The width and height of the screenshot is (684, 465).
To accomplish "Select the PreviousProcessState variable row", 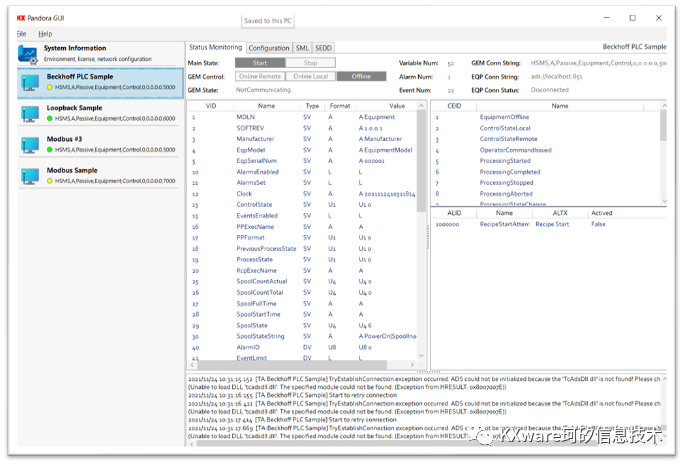I will tap(303, 249).
